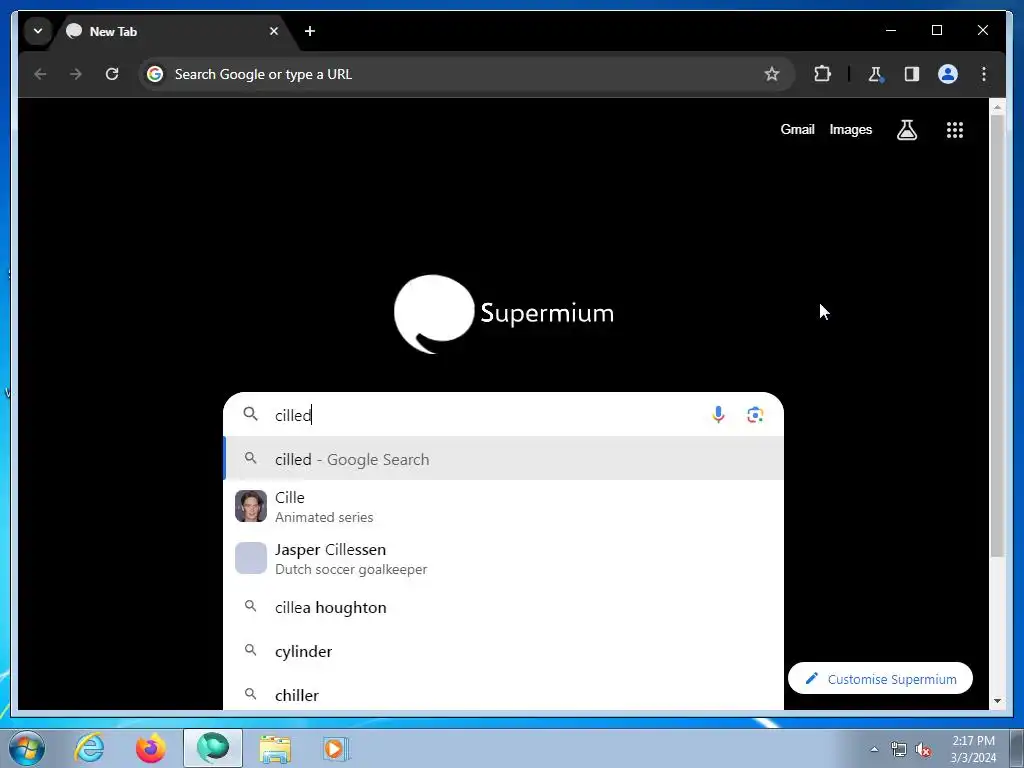Select 'cilled - Google Search' suggestion
The height and width of the screenshot is (768, 1024).
pyautogui.click(x=503, y=458)
